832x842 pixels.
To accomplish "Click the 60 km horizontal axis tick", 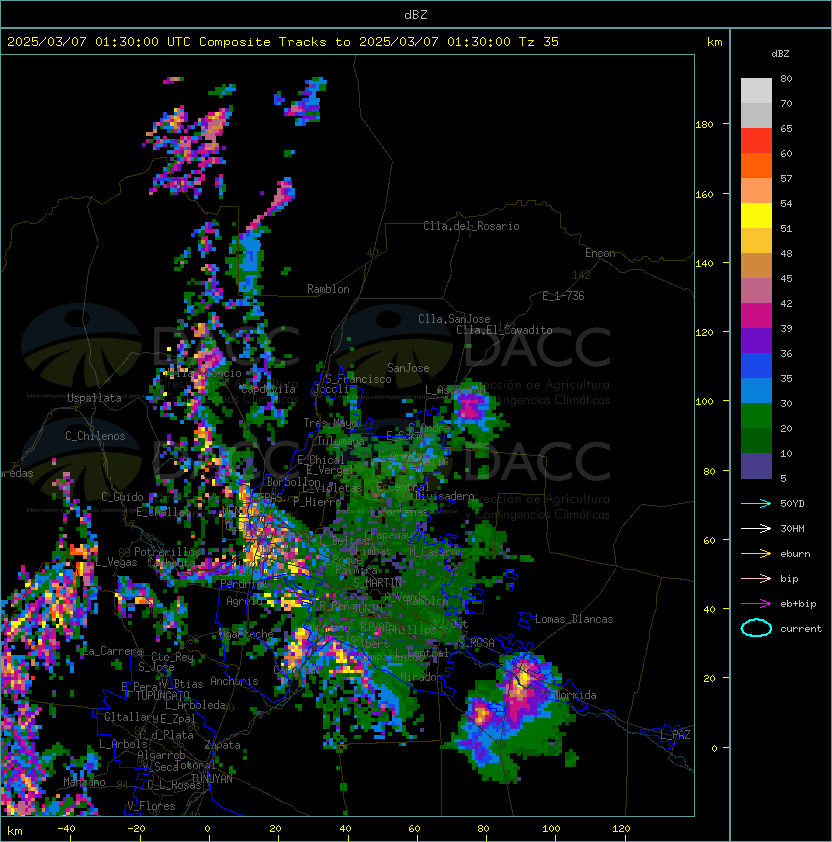I will (x=414, y=829).
